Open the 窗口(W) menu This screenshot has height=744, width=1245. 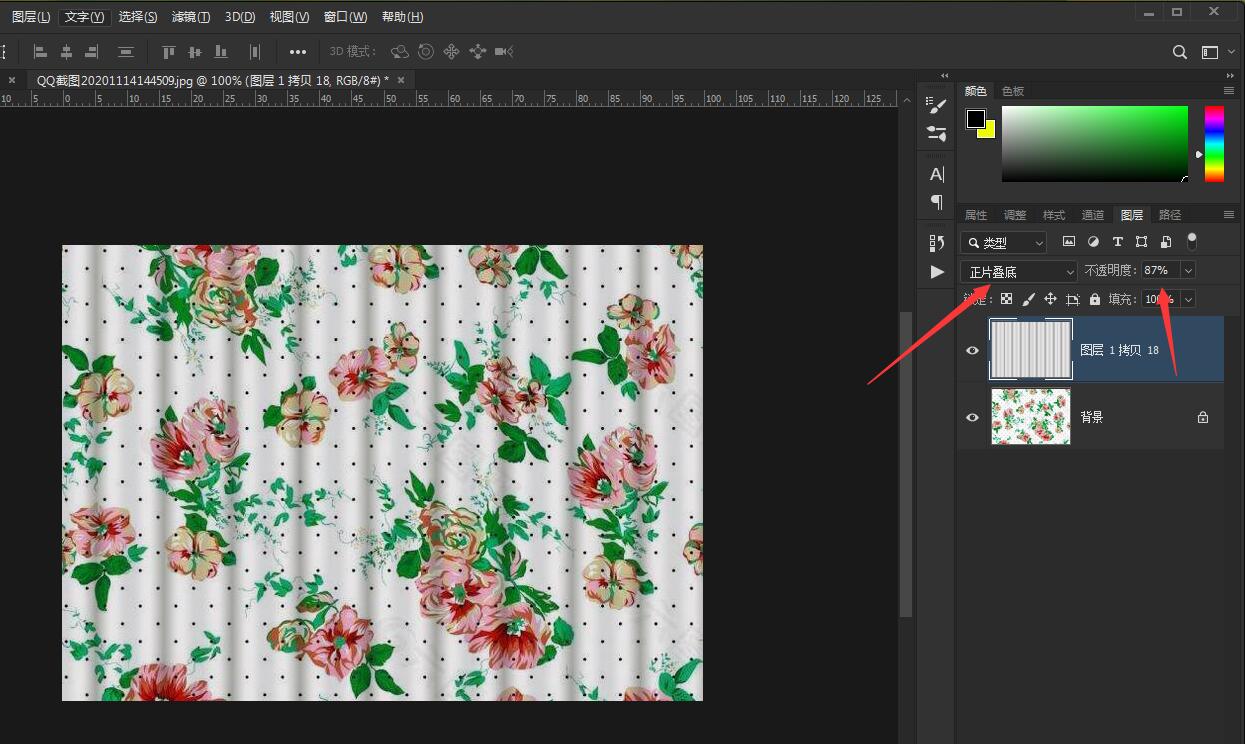click(x=345, y=17)
